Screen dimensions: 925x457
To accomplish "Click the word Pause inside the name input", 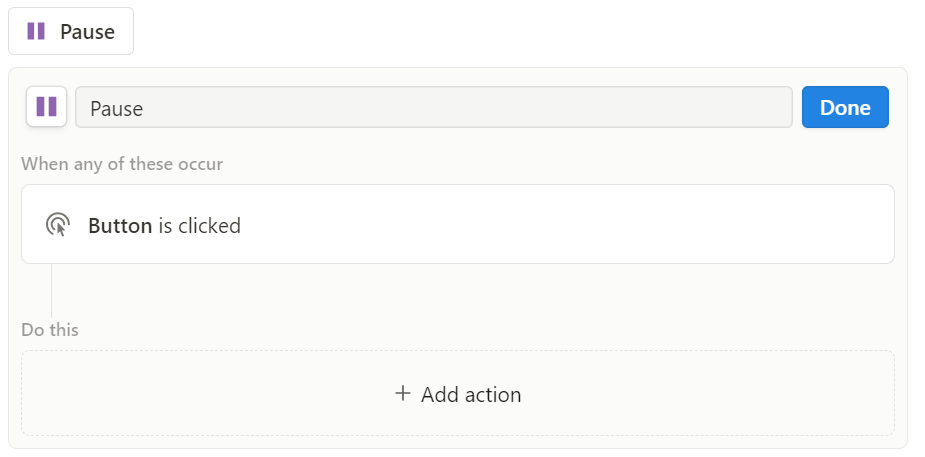I will (x=117, y=109).
